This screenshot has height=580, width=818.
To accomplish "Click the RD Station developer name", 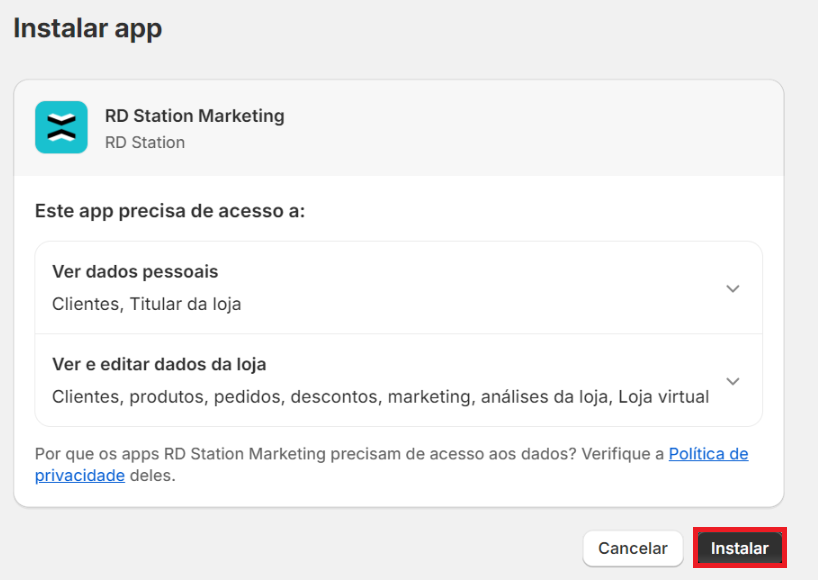I will click(143, 142).
